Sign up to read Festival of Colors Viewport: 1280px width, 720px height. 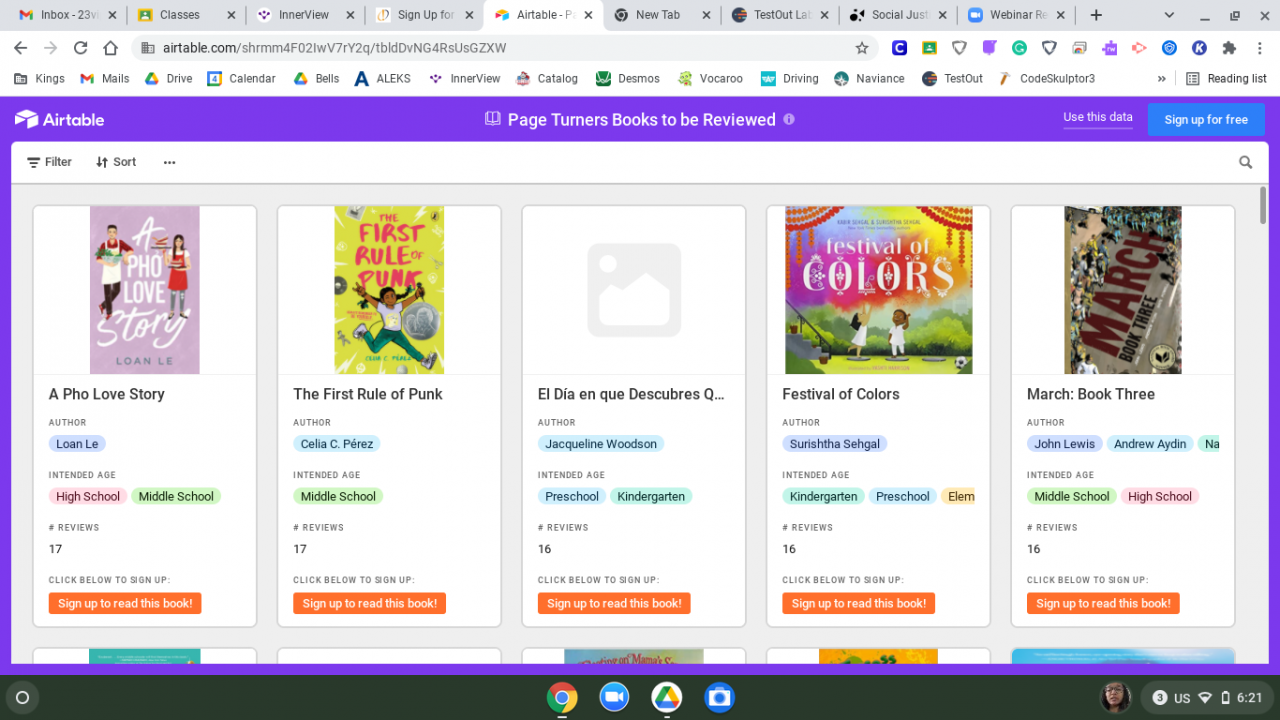[858, 603]
